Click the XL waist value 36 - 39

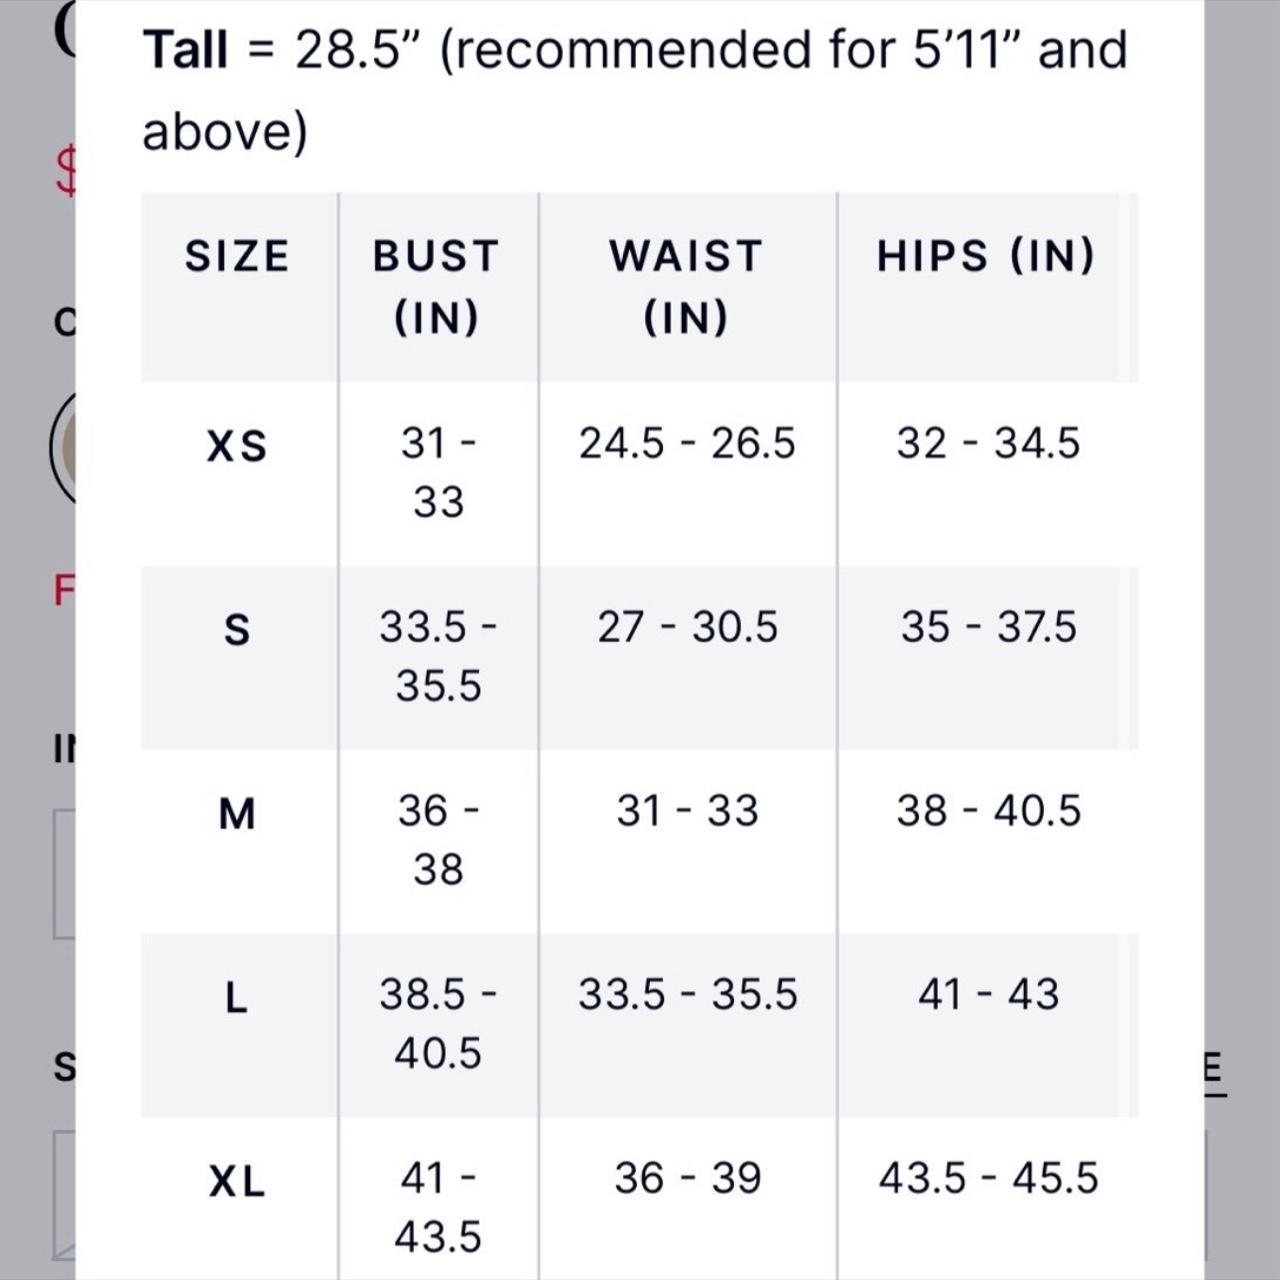pos(687,1178)
